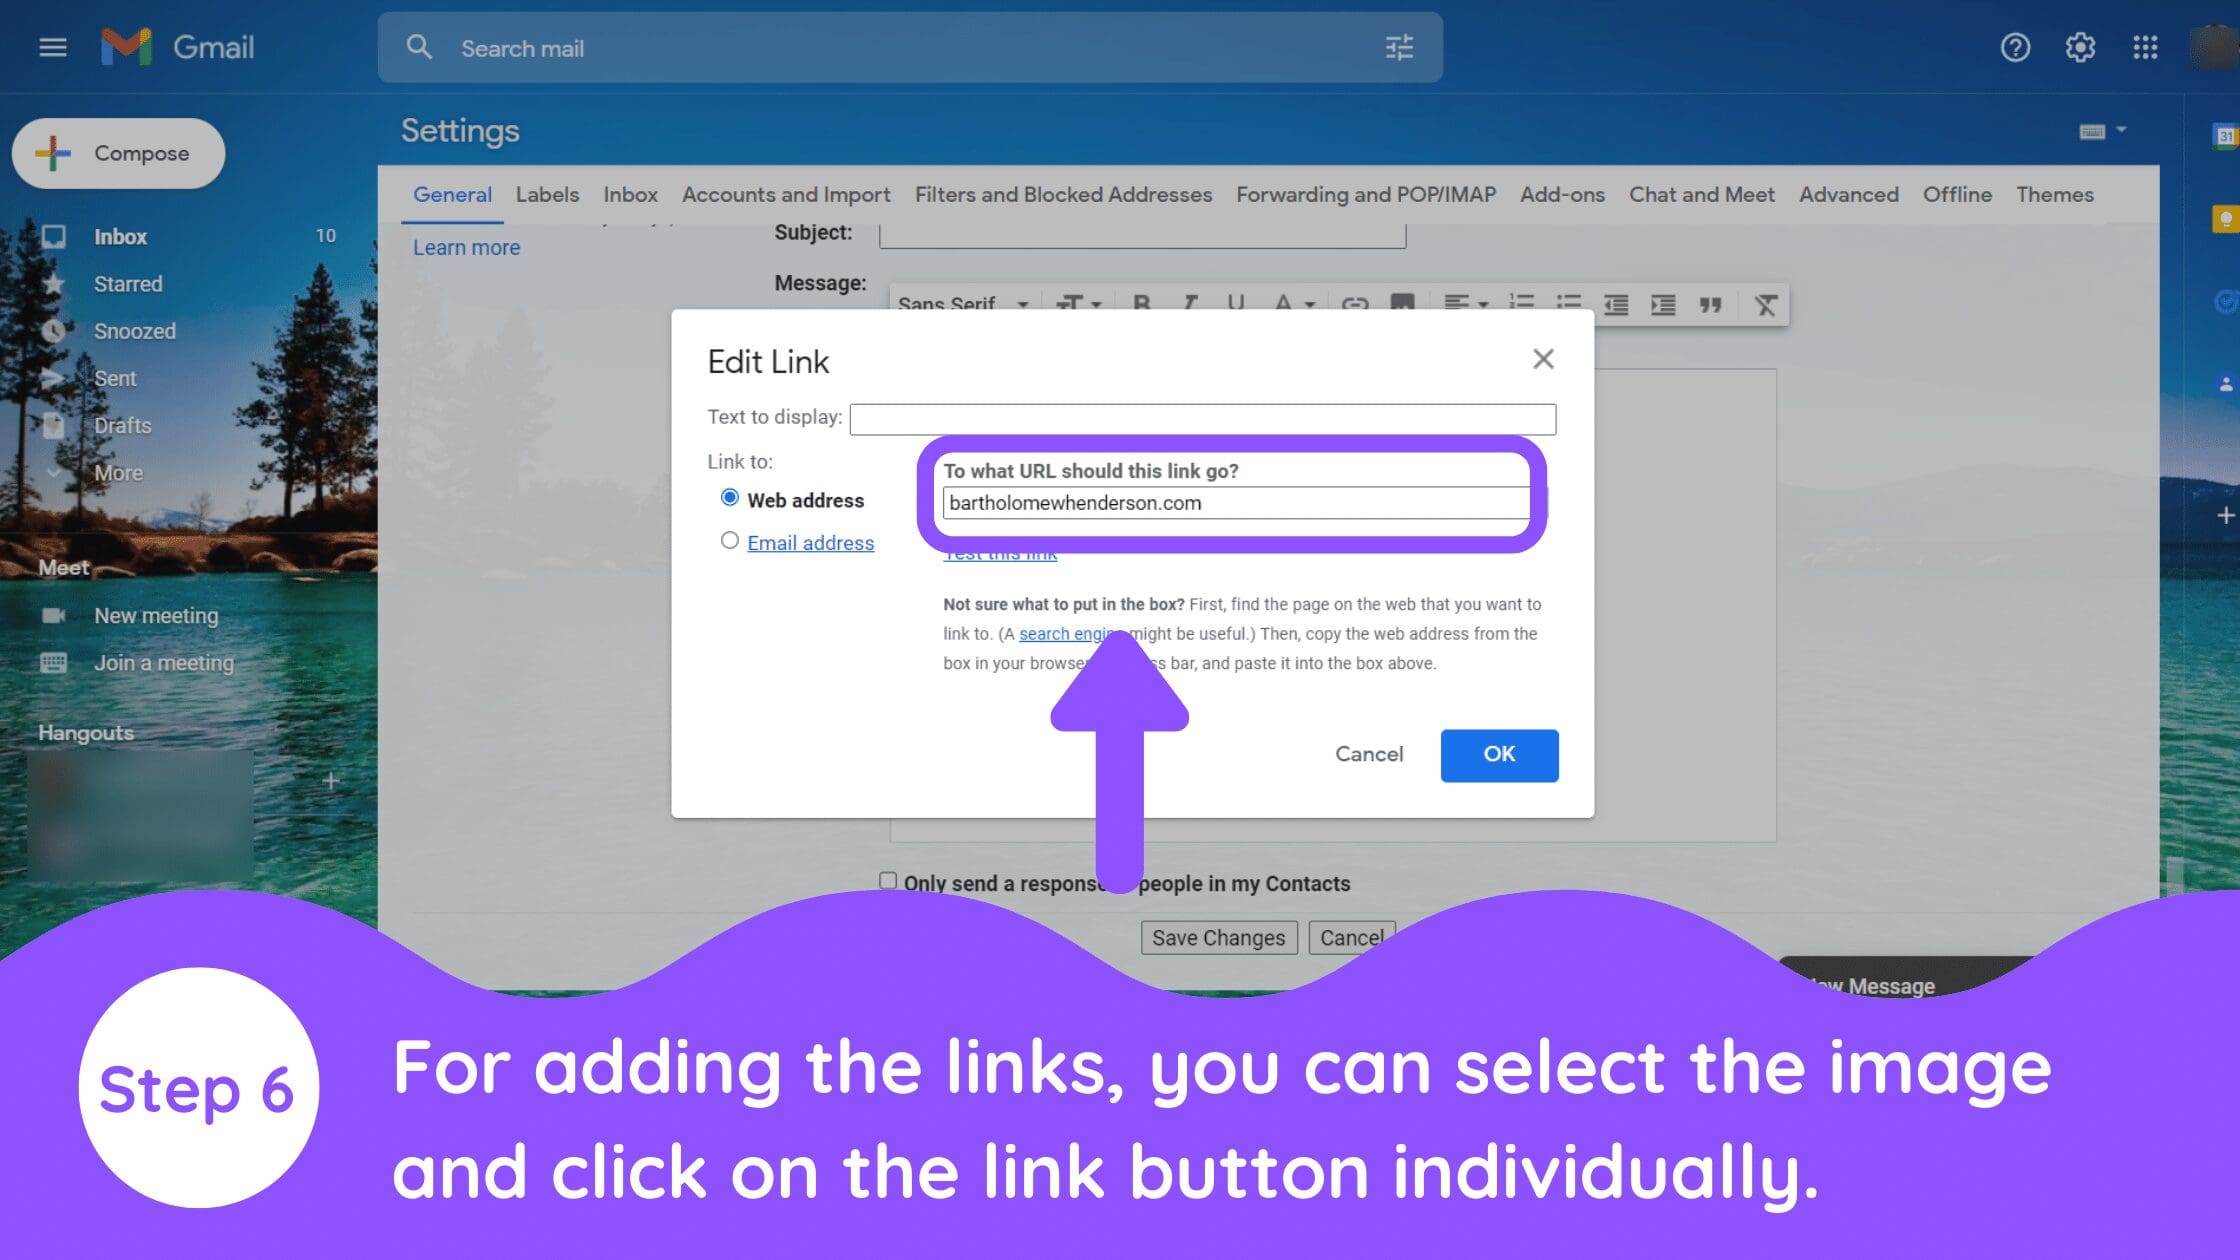Click the Insert link icon
The height and width of the screenshot is (1260, 2240).
pos(1352,303)
